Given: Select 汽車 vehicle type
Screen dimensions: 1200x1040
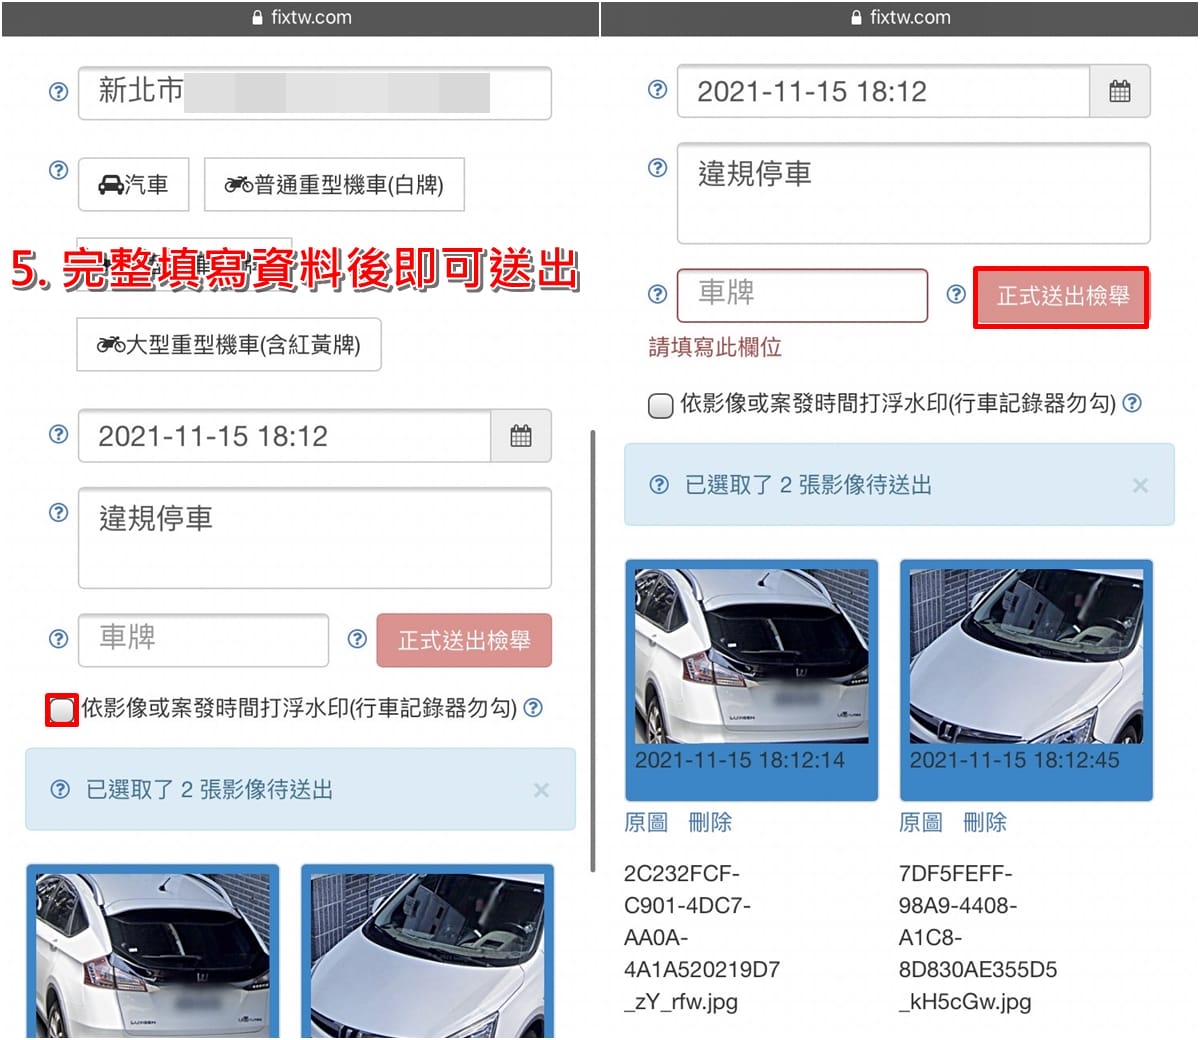Looking at the screenshot, I should pos(134,184).
